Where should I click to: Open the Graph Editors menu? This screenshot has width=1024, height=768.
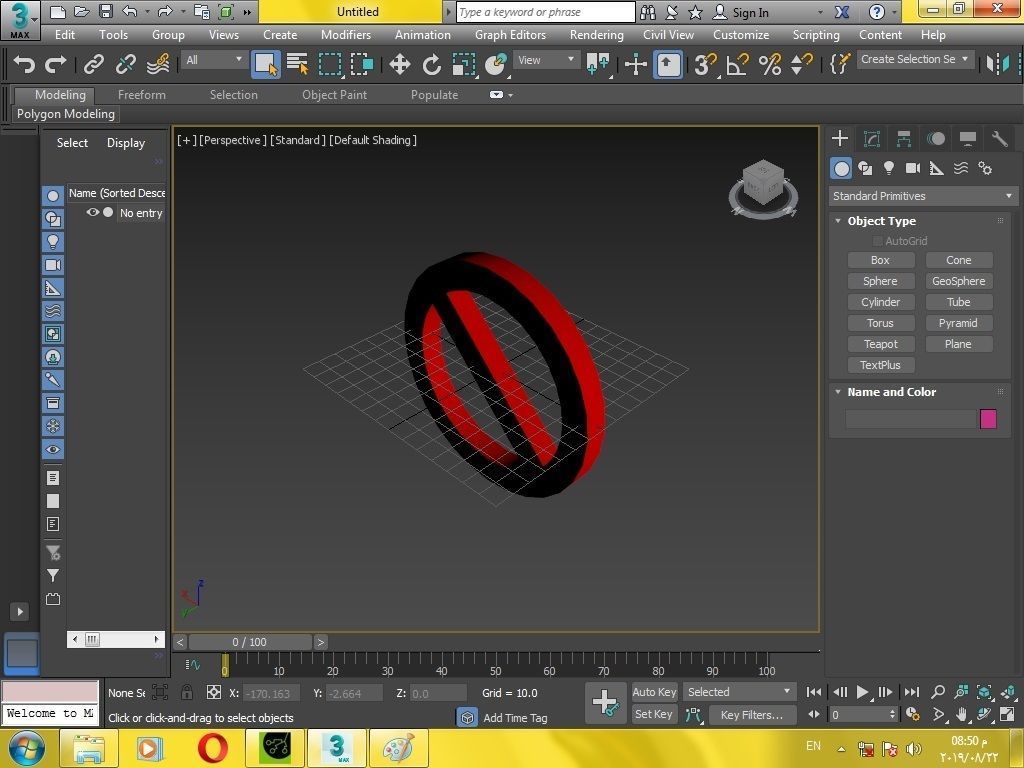510,35
